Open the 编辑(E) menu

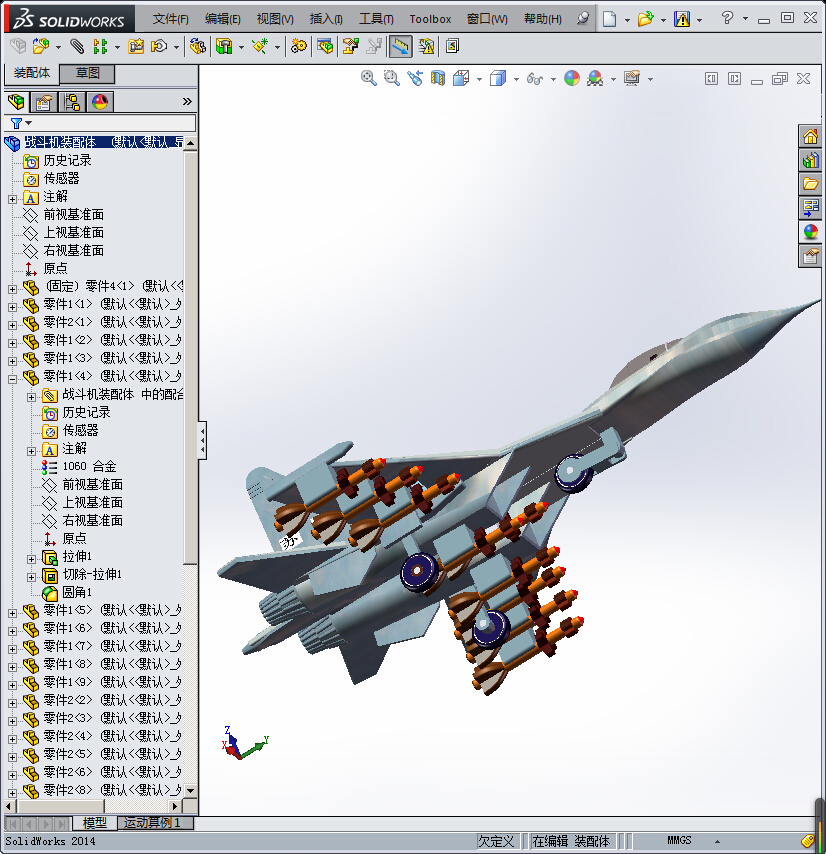click(x=223, y=19)
